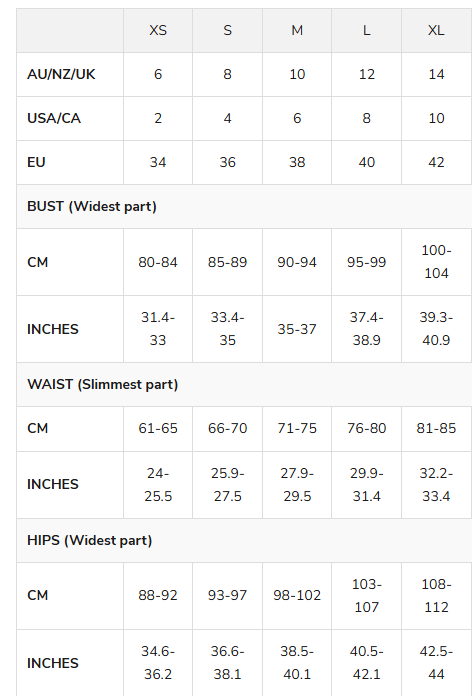Select the AU/NZ/UK size 14 cell
The image size is (472, 696).
point(436,74)
